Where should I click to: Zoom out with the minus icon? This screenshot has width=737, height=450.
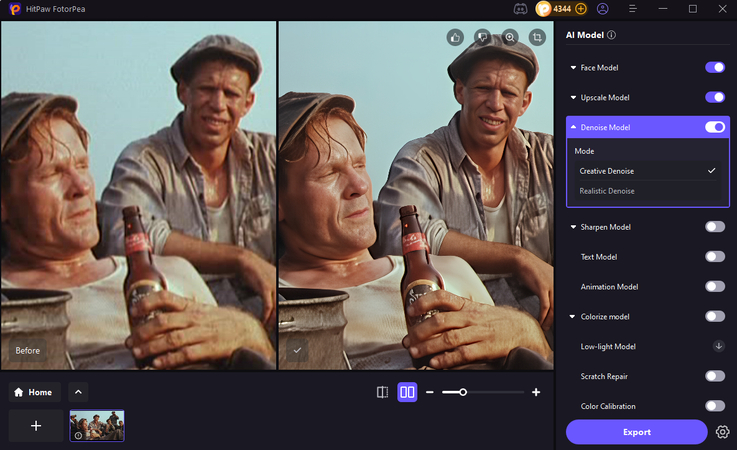(x=430, y=392)
